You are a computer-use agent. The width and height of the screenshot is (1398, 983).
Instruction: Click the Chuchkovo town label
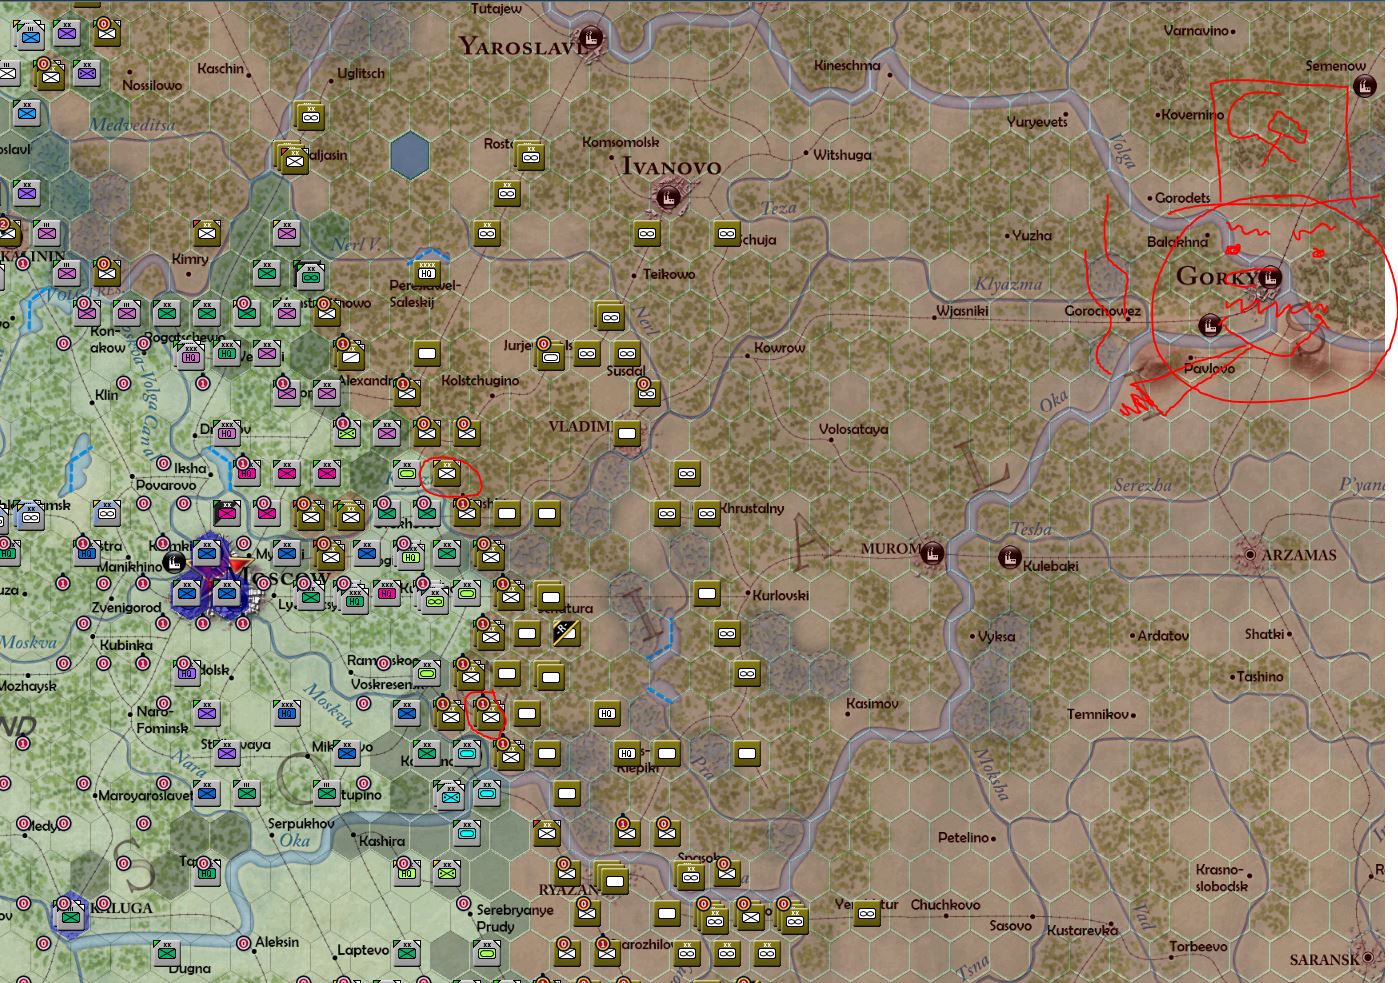[x=945, y=904]
